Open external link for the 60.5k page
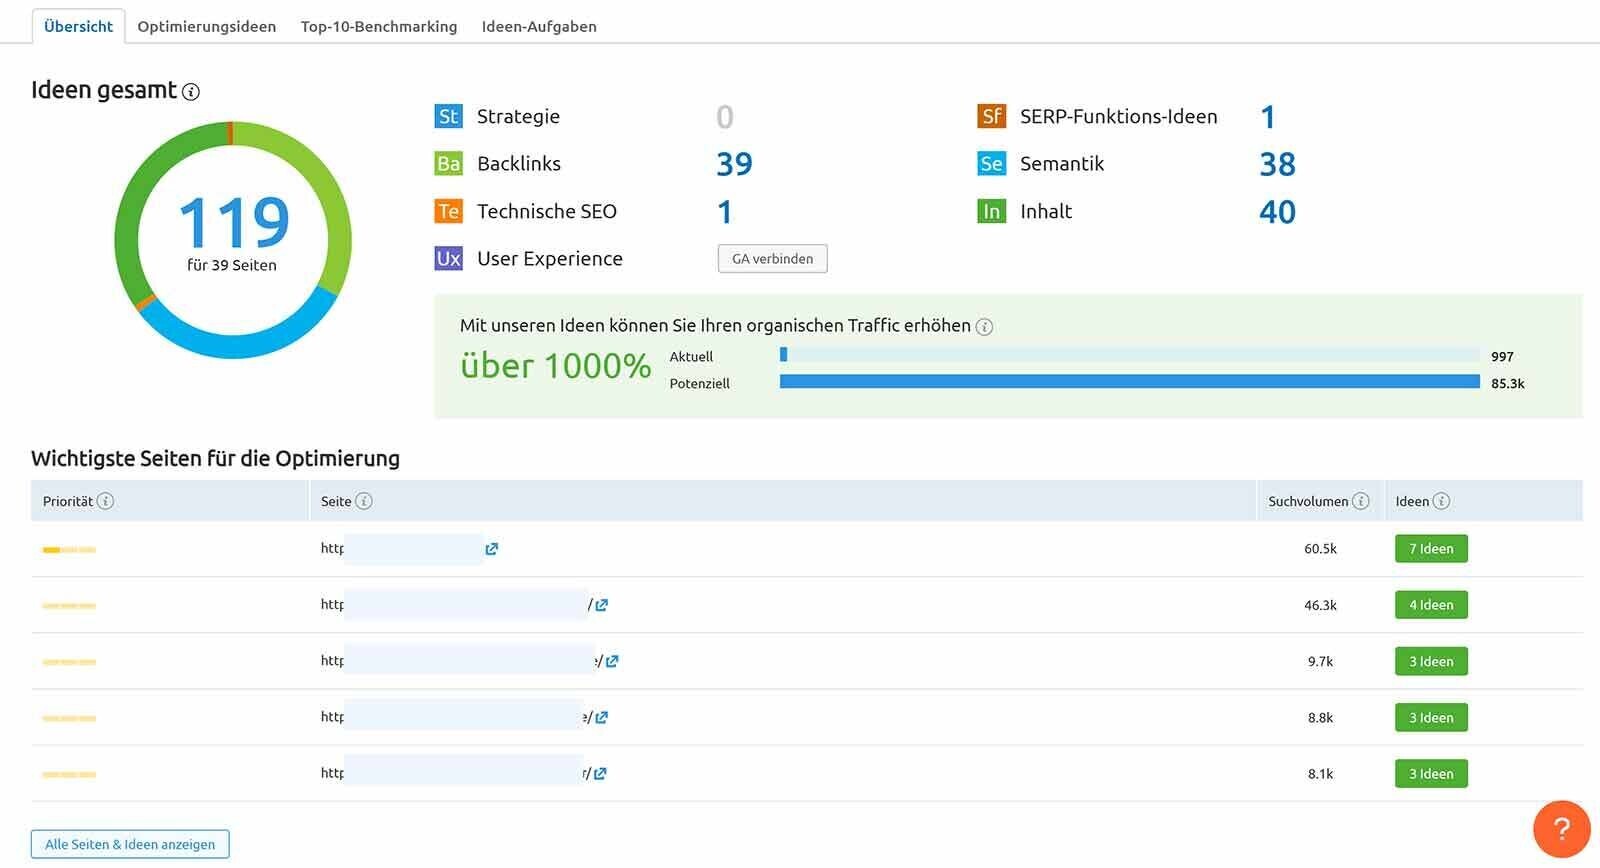This screenshot has height=868, width=1600. click(x=491, y=549)
